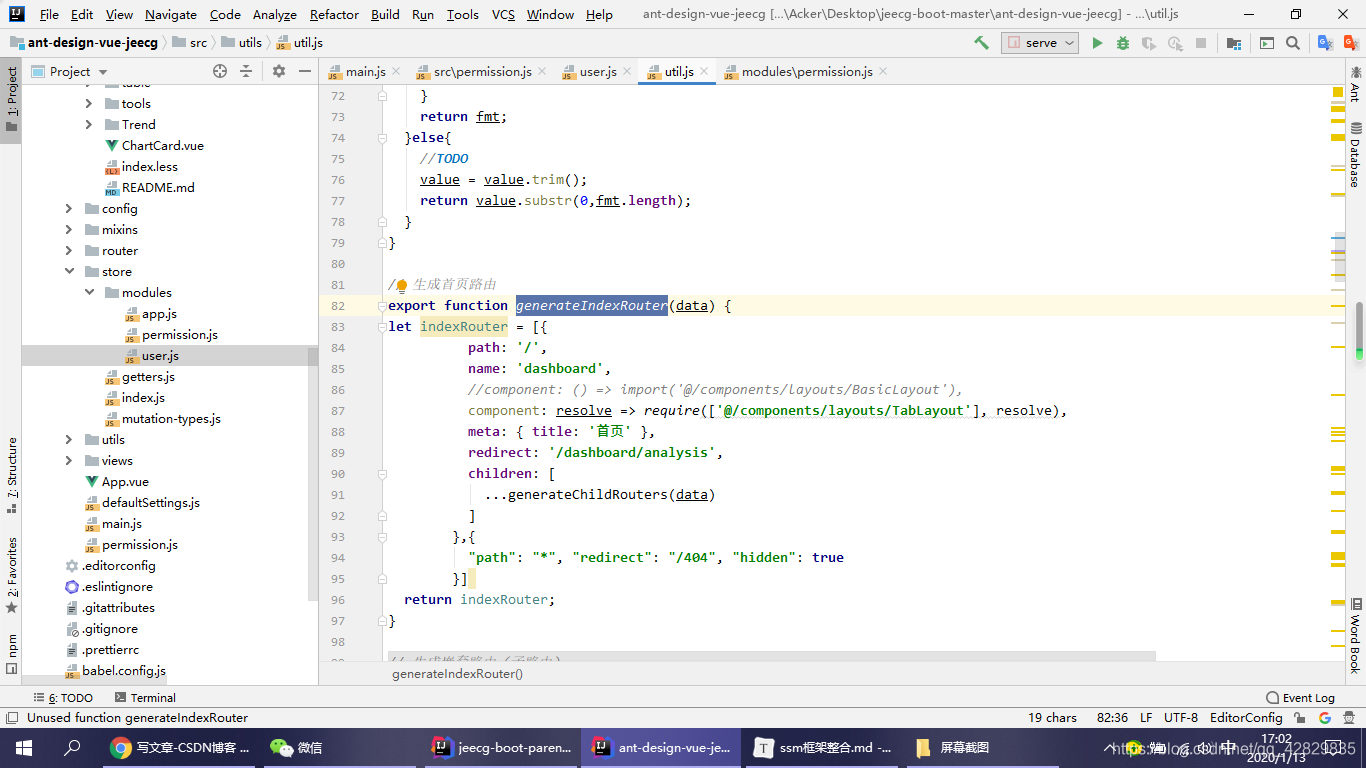Open the Database tool window
Viewport: 1366px width, 768px height.
[1356, 154]
